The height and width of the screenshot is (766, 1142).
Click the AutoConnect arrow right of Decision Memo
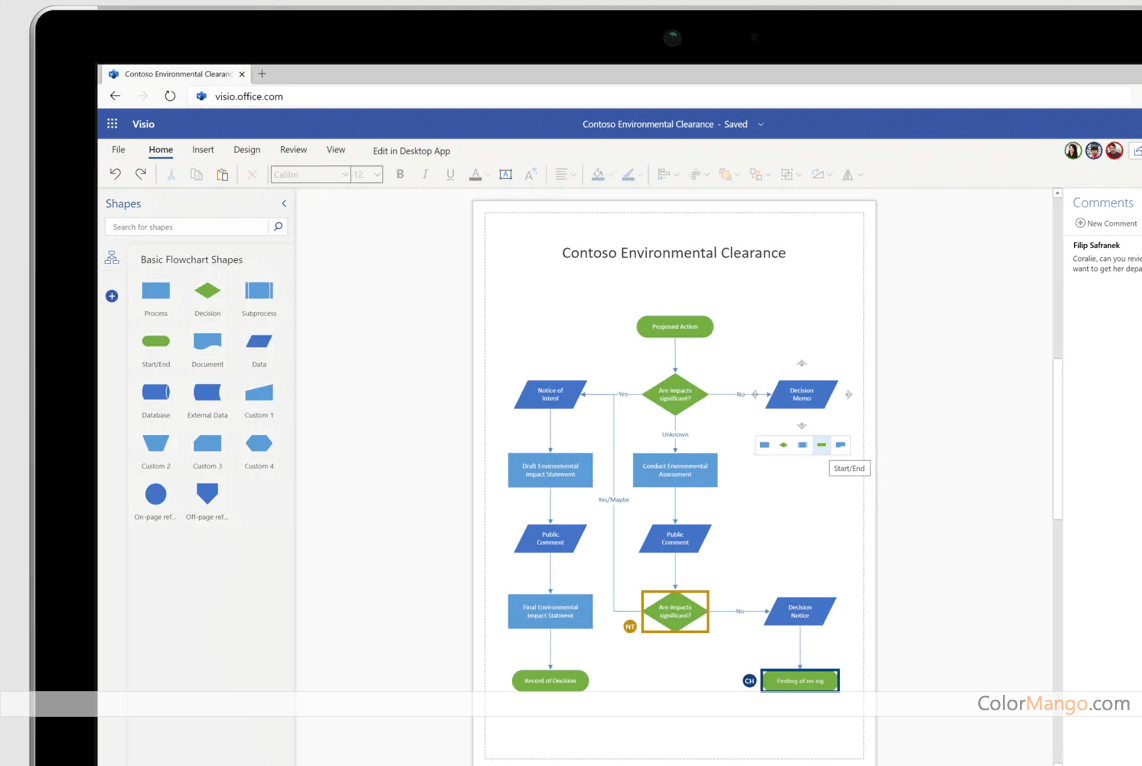(x=848, y=395)
